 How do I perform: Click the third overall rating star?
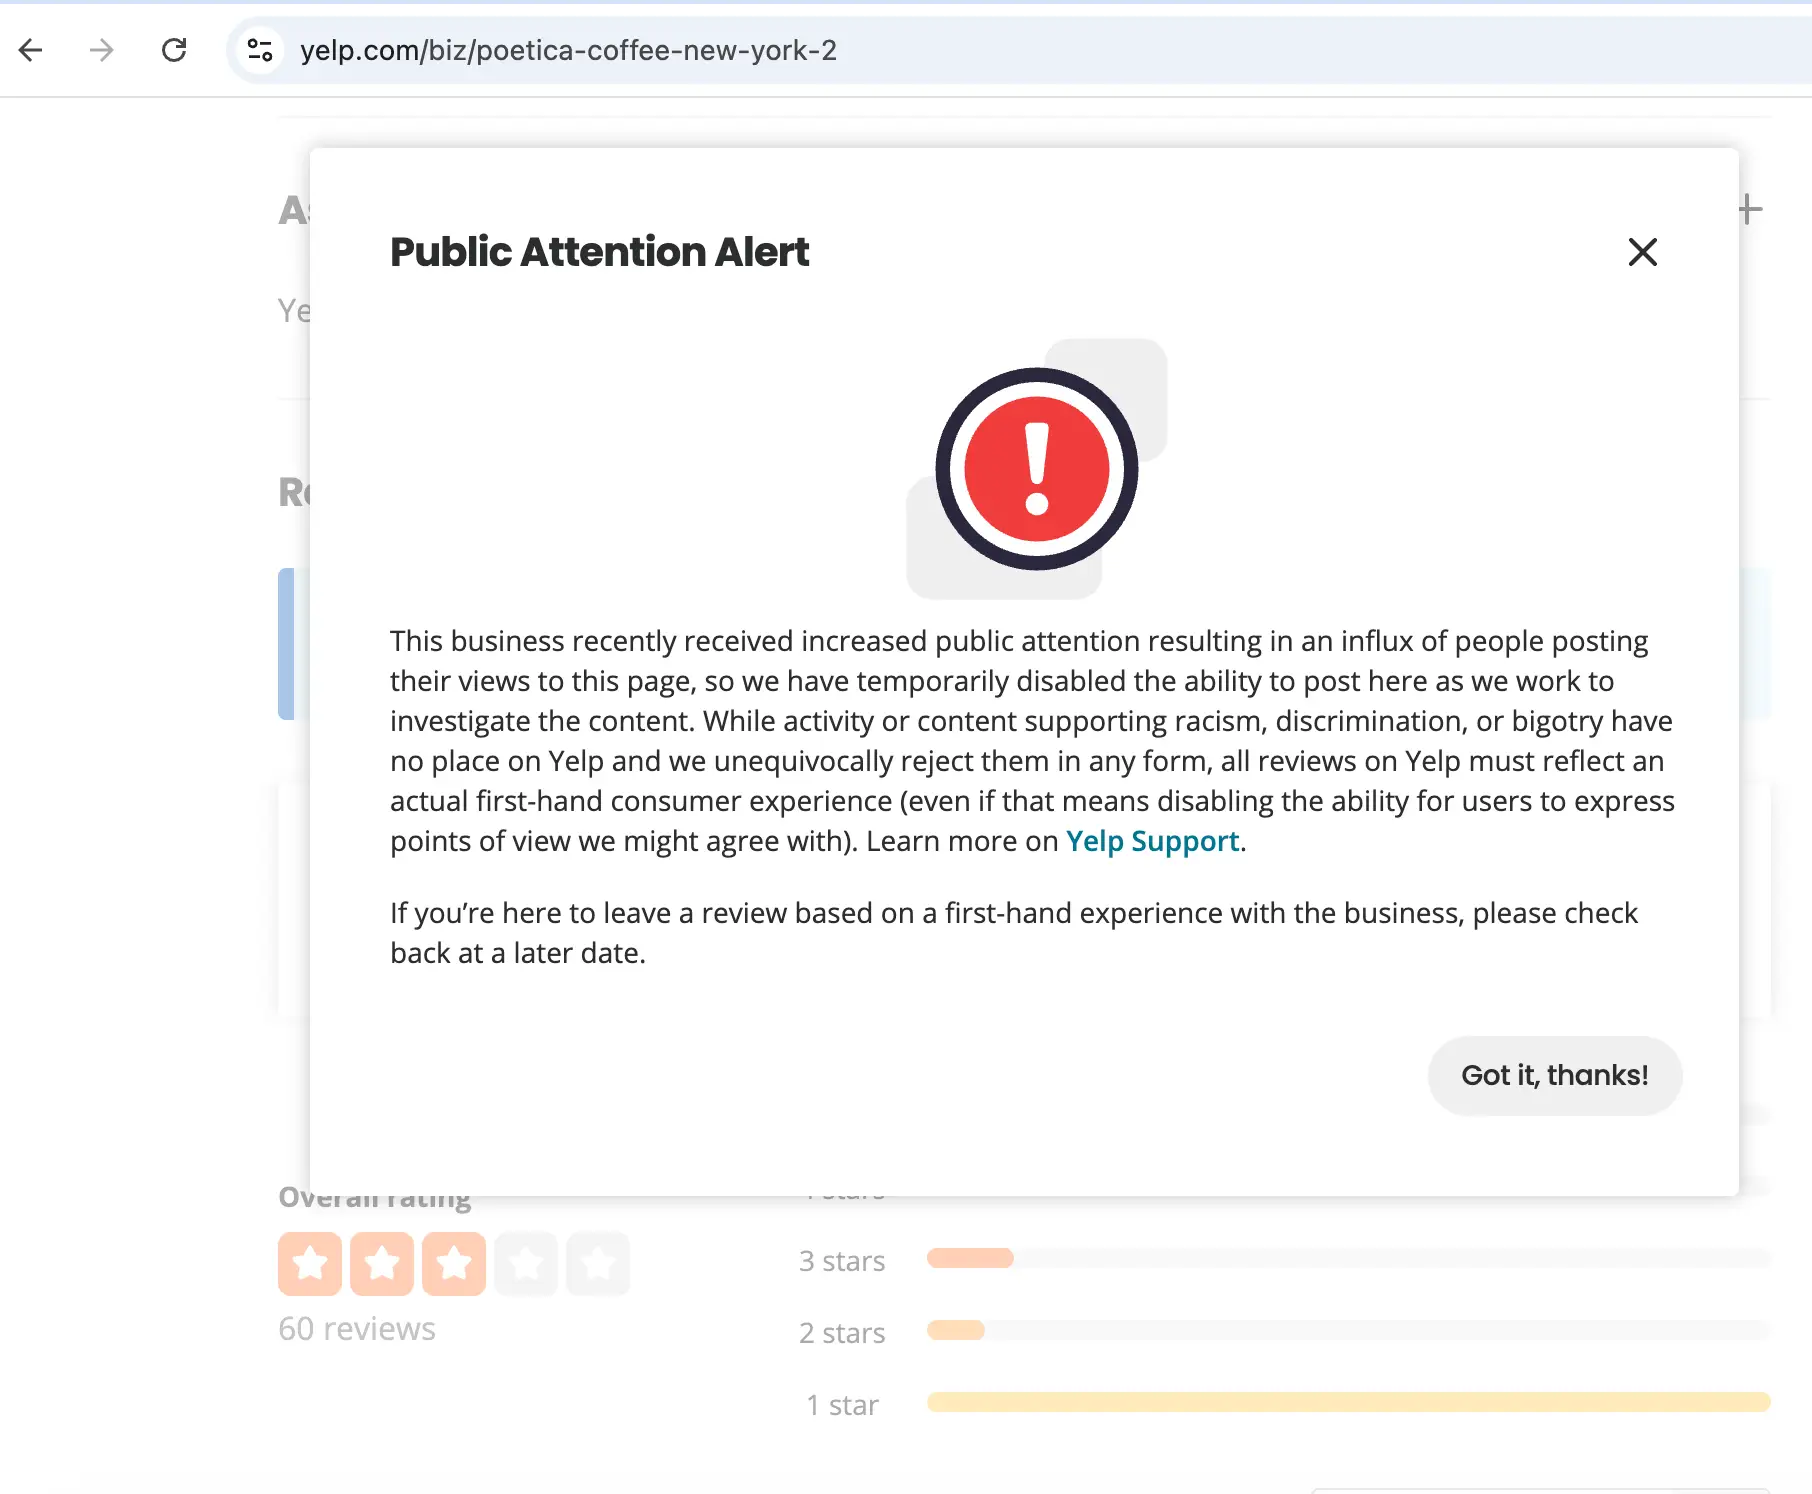pyautogui.click(x=454, y=1264)
